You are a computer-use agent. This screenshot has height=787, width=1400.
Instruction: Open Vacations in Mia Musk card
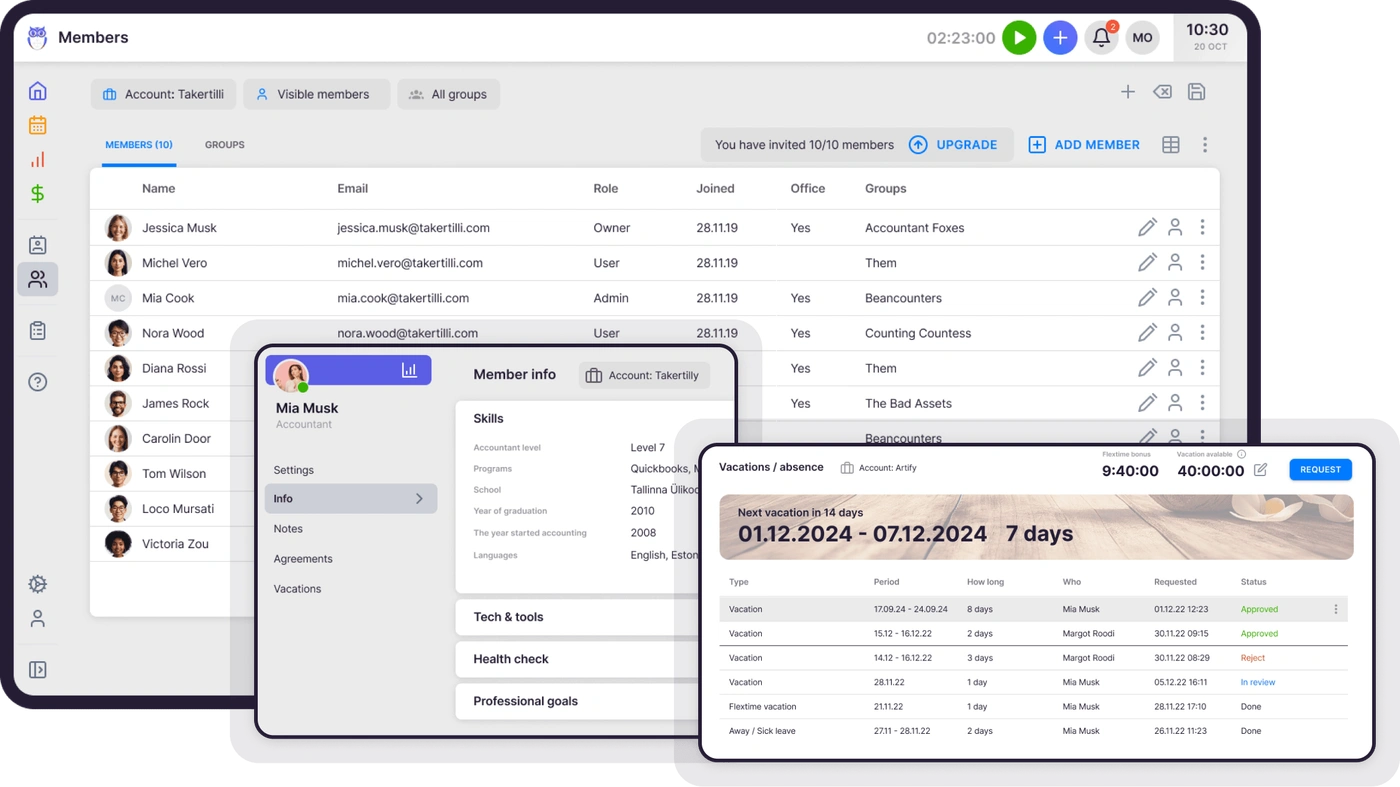(298, 589)
